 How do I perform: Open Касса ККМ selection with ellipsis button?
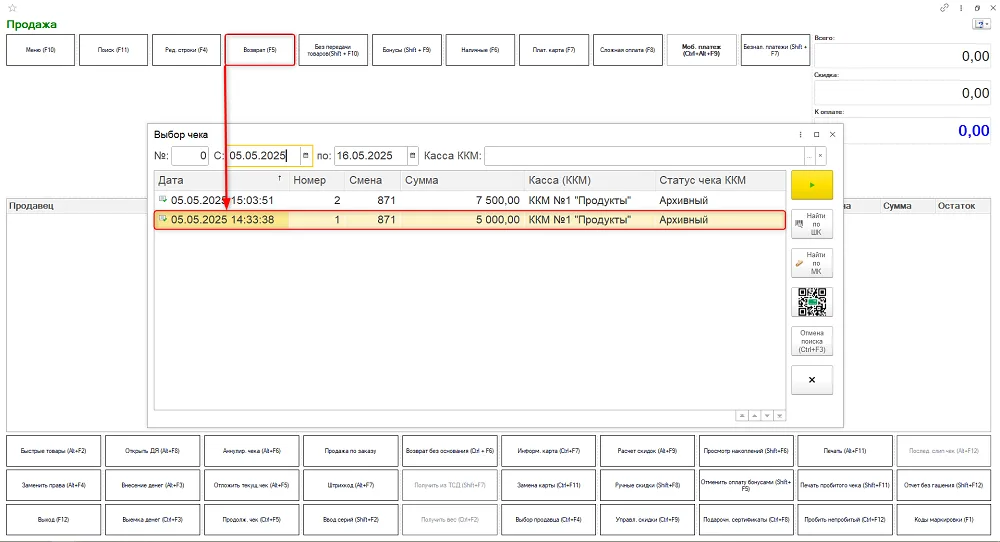tap(810, 156)
